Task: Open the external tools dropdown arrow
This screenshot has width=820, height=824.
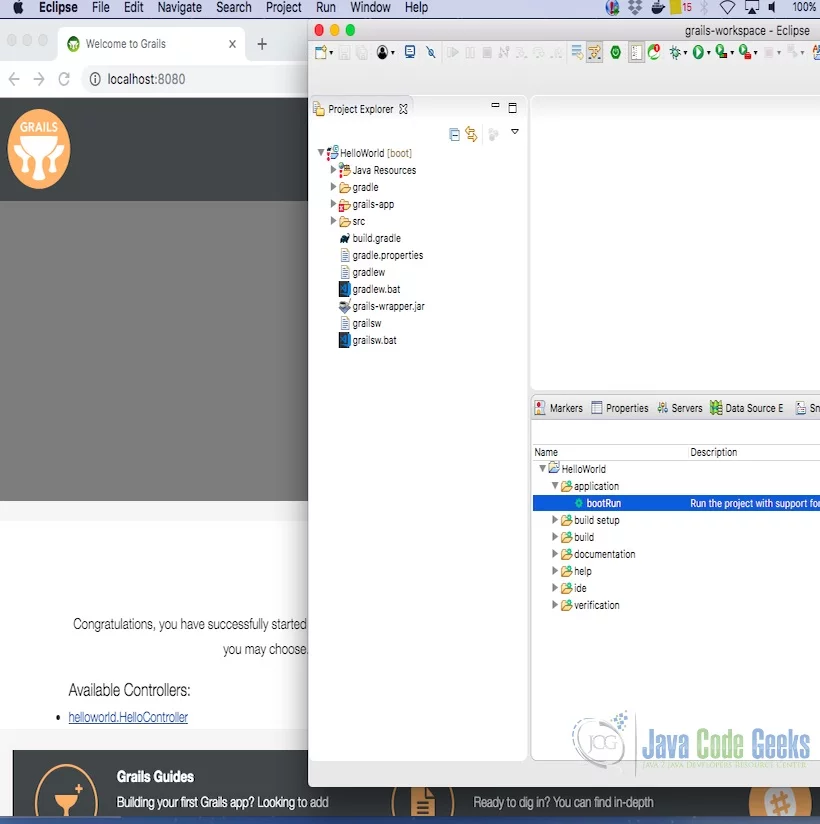Action: pos(755,53)
